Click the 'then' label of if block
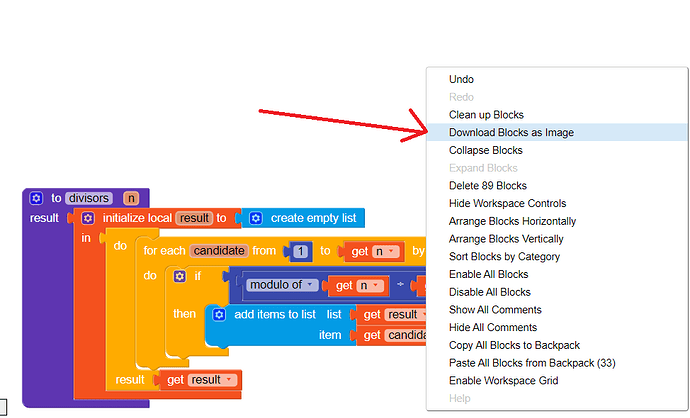Screen dimensions: 690x418 pyautogui.click(x=184, y=314)
